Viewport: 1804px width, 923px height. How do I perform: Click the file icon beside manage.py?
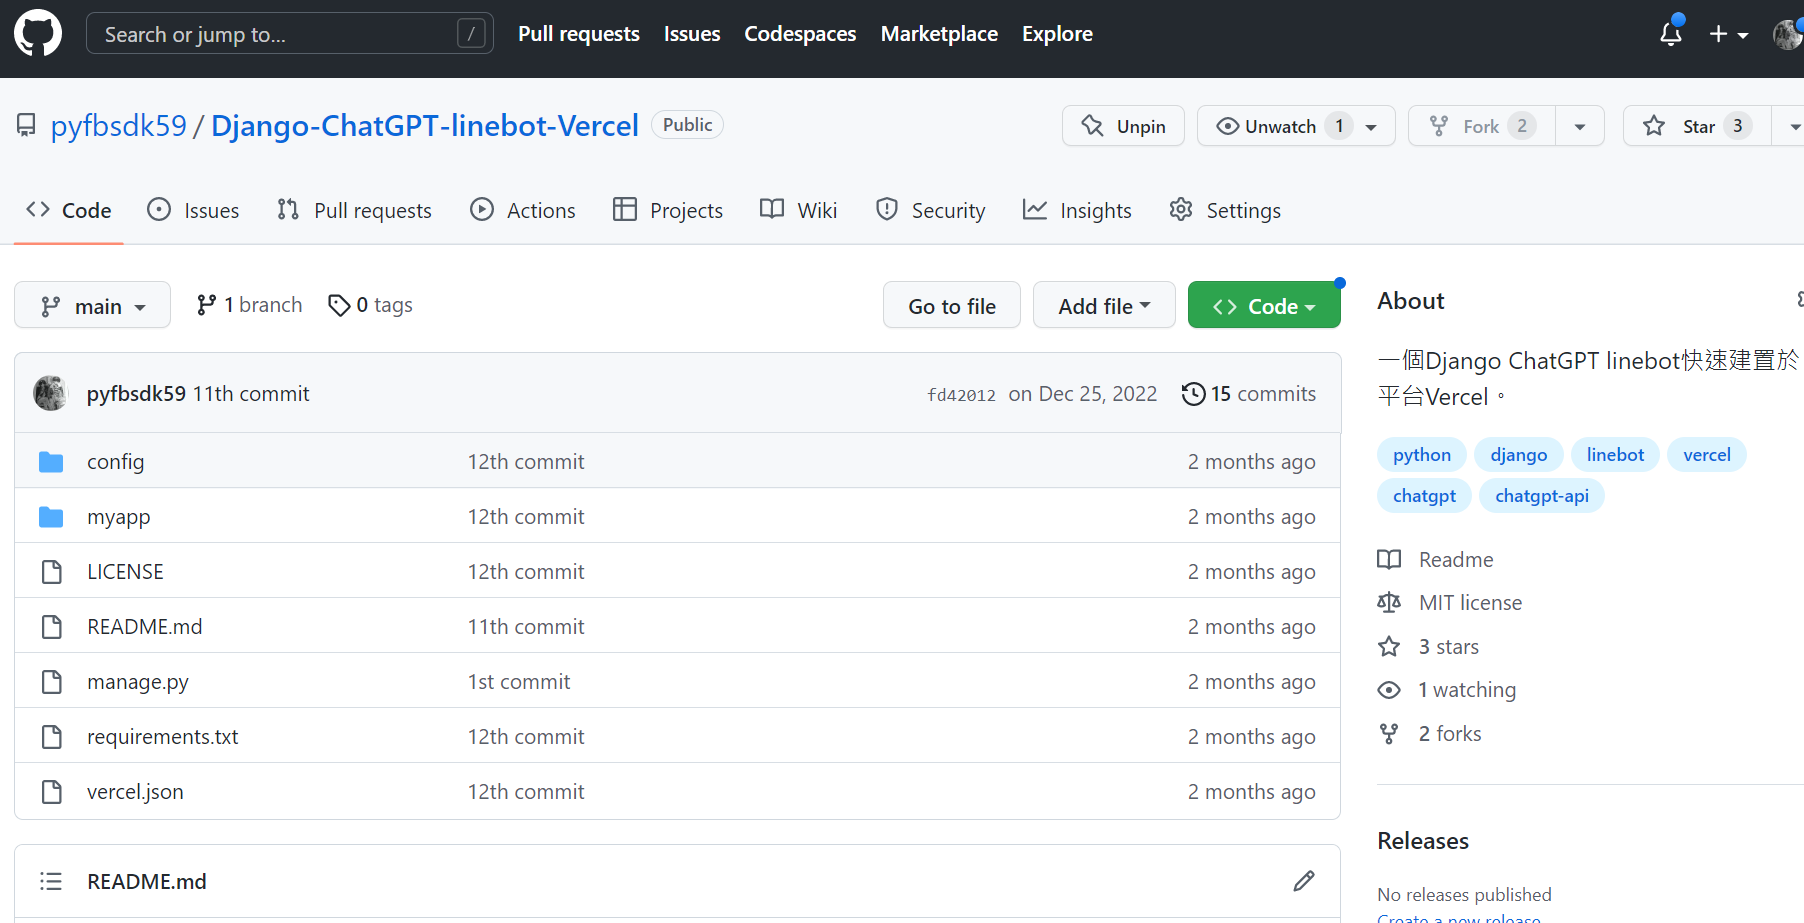coord(51,682)
